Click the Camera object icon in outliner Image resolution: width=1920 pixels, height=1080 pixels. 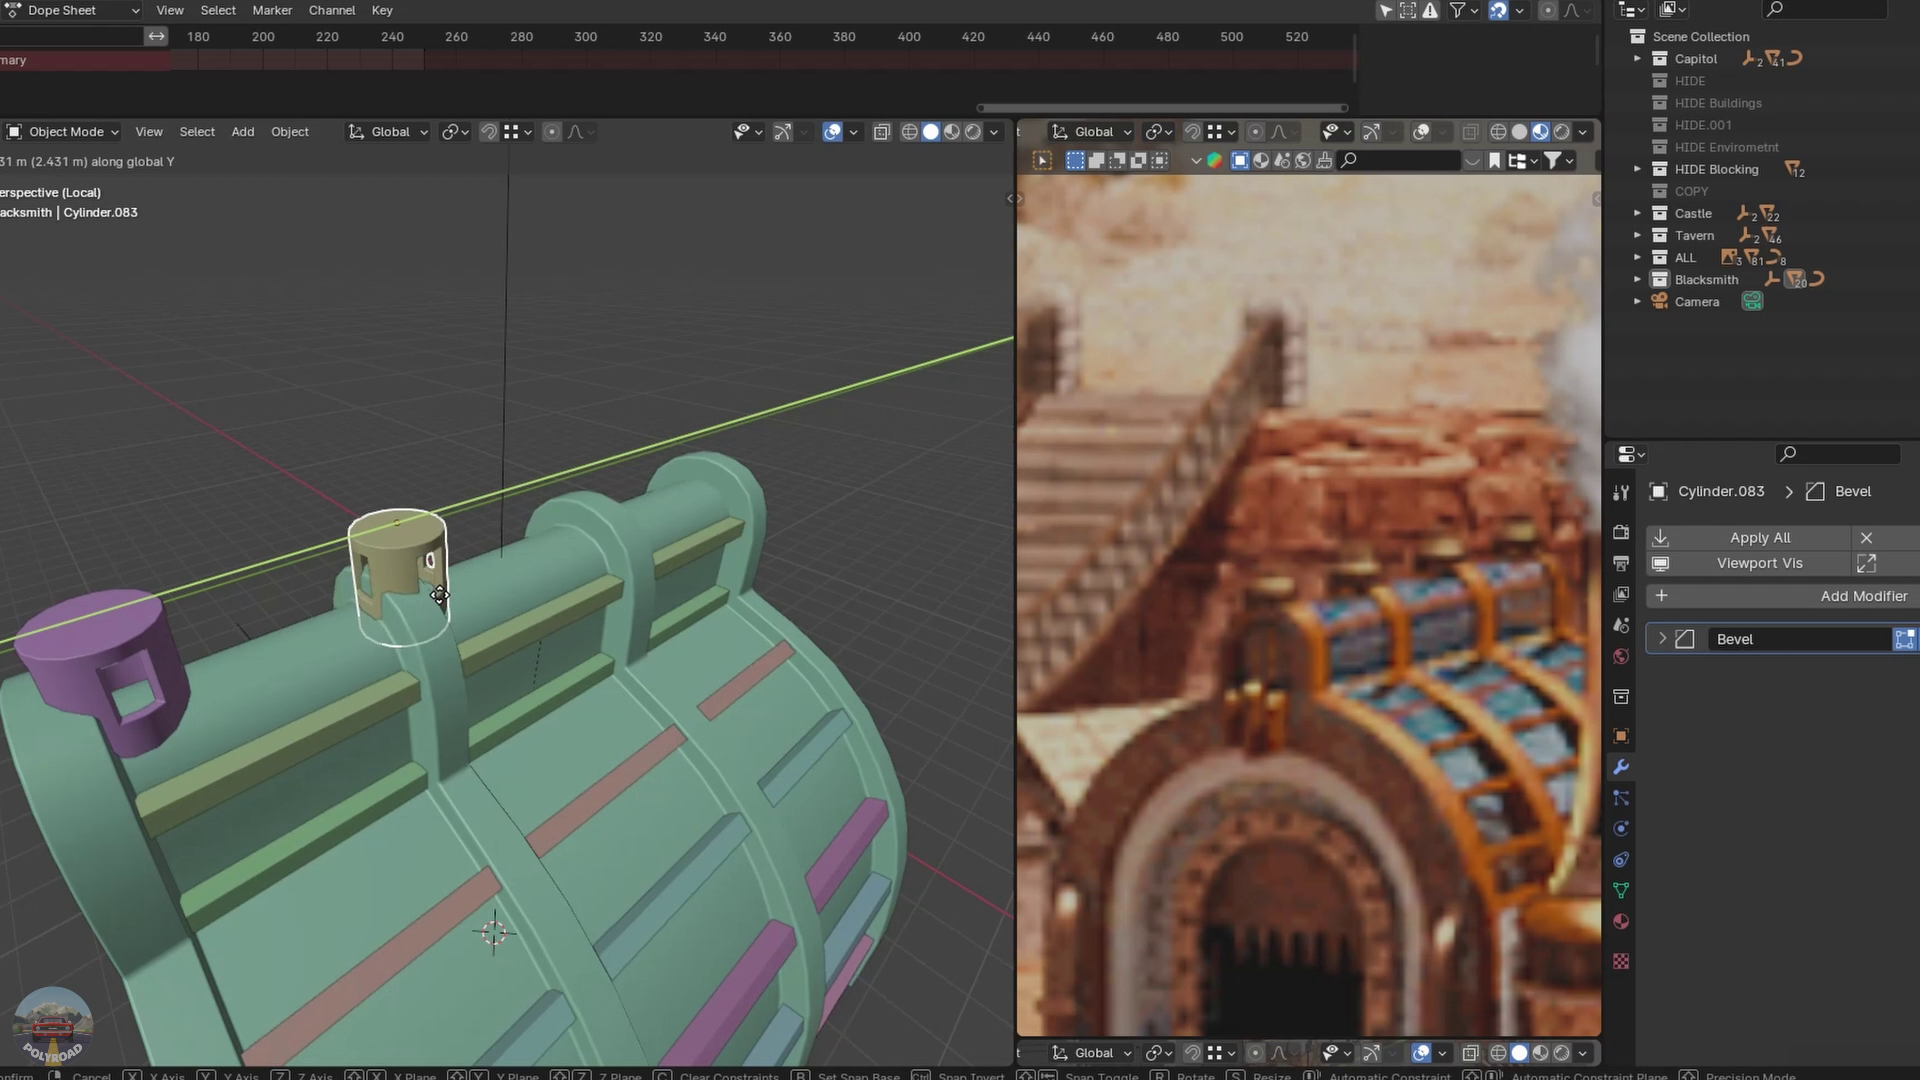point(1659,301)
